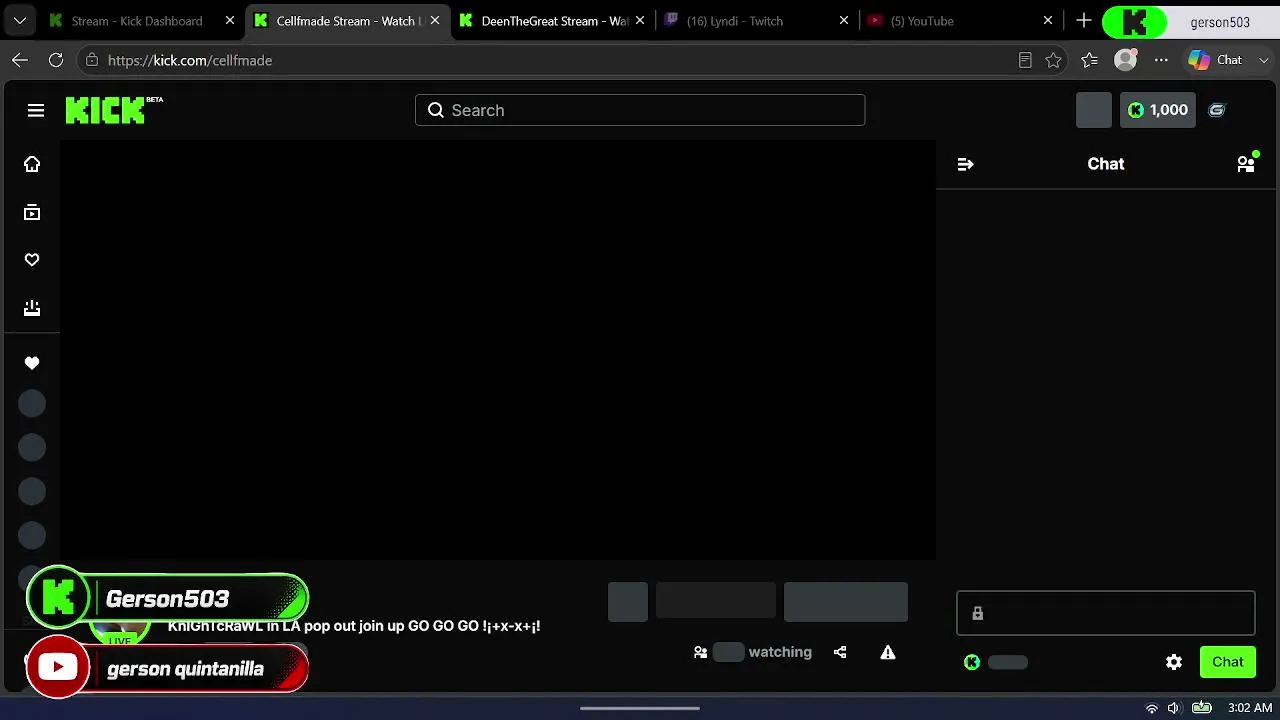Open the 1,000 Kicks balance button

point(1158,110)
